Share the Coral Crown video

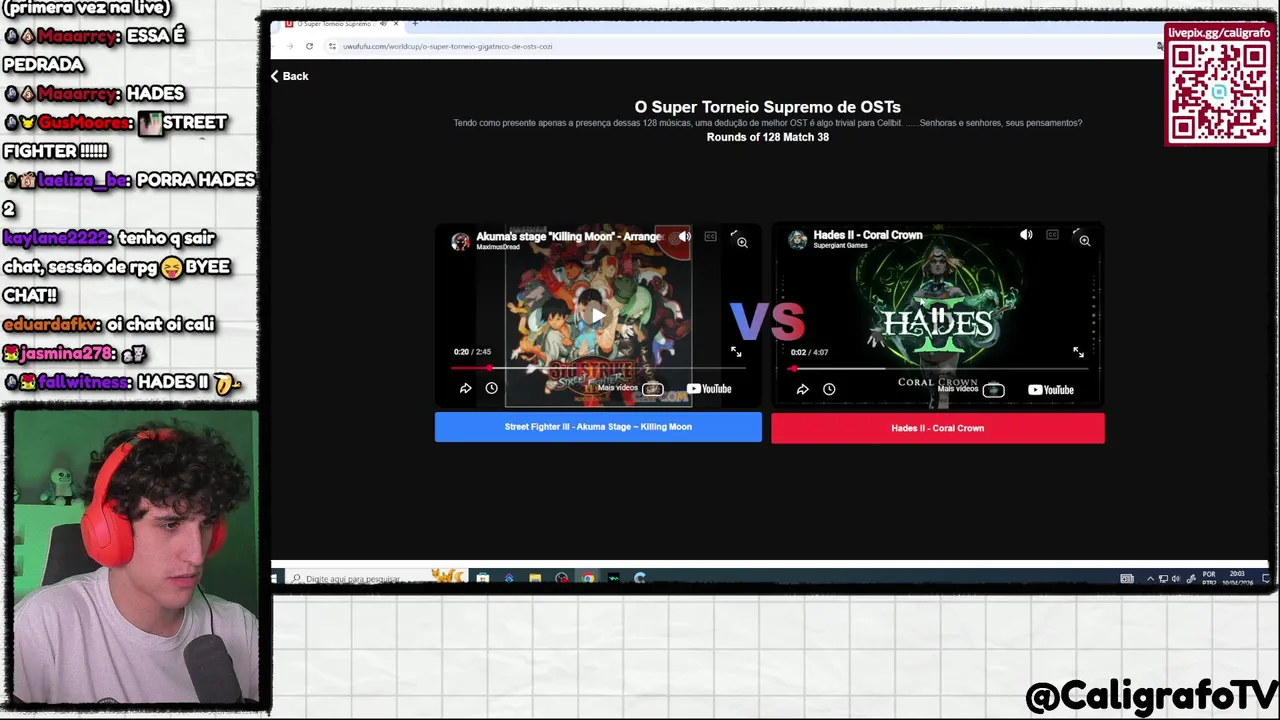pos(802,389)
